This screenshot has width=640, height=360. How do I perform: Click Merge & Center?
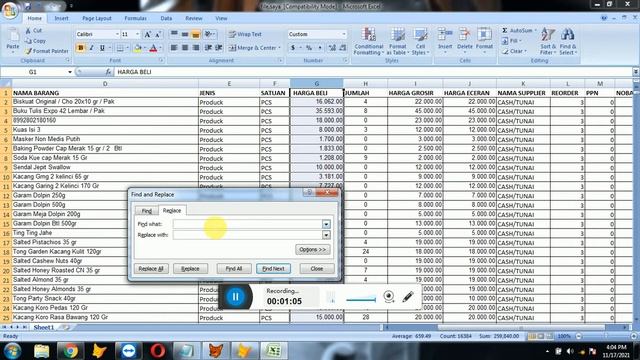[x=252, y=48]
